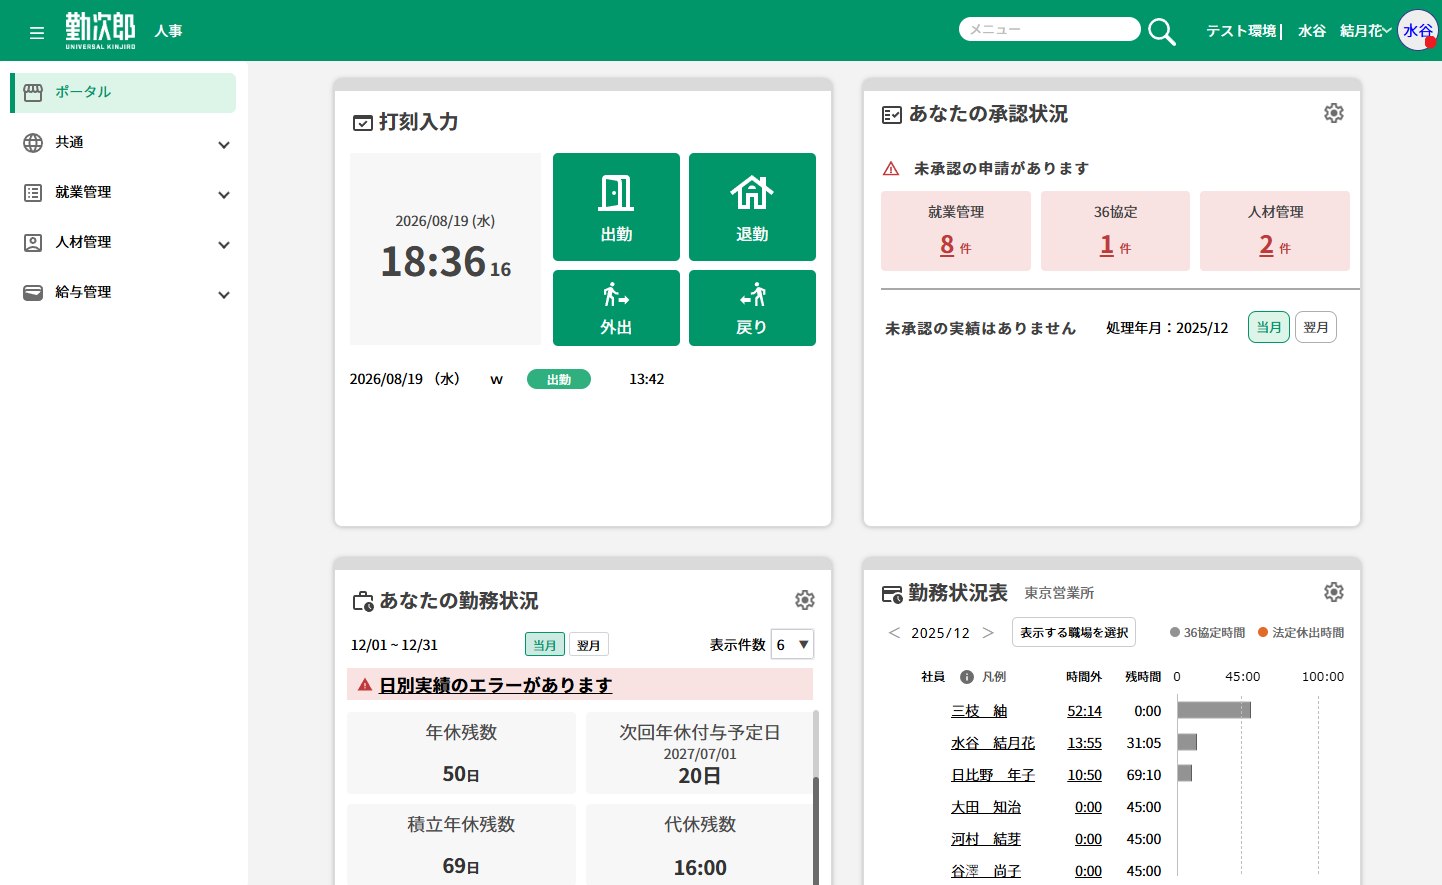Click the 戻り return button
Image resolution: width=1442 pixels, height=885 pixels.
752,308
